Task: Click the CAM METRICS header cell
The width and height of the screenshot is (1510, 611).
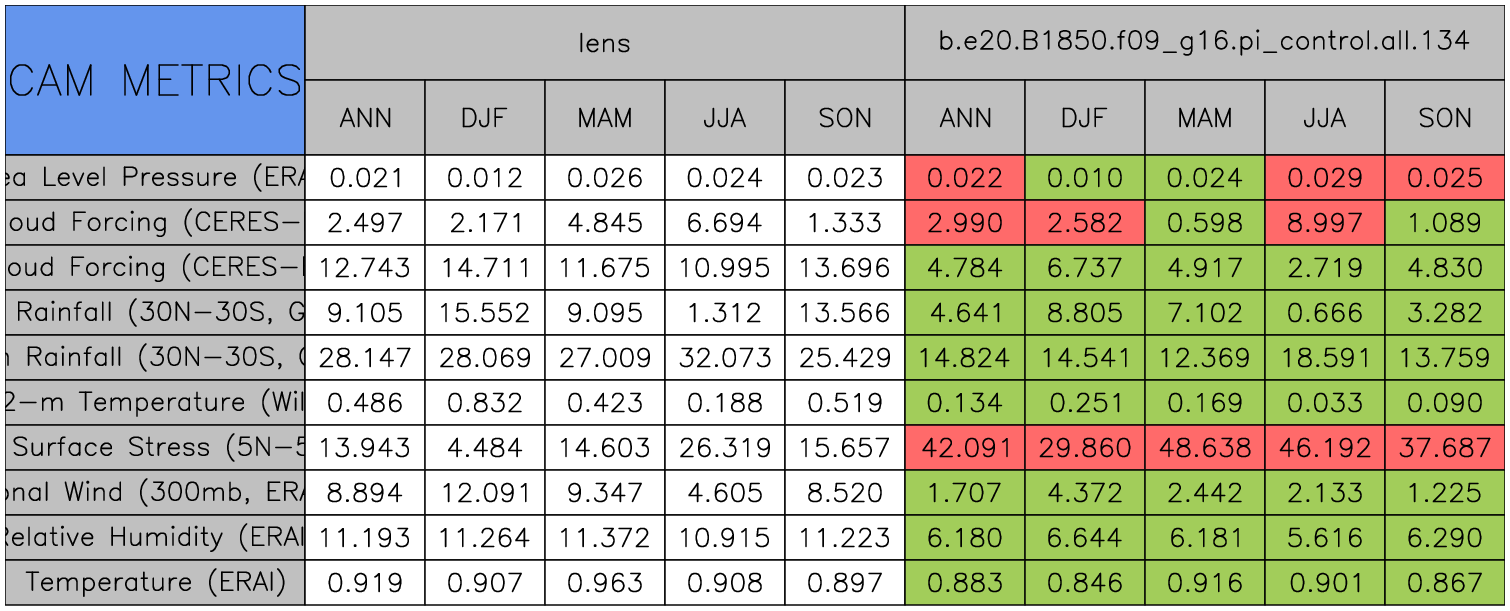Action: click(x=154, y=80)
